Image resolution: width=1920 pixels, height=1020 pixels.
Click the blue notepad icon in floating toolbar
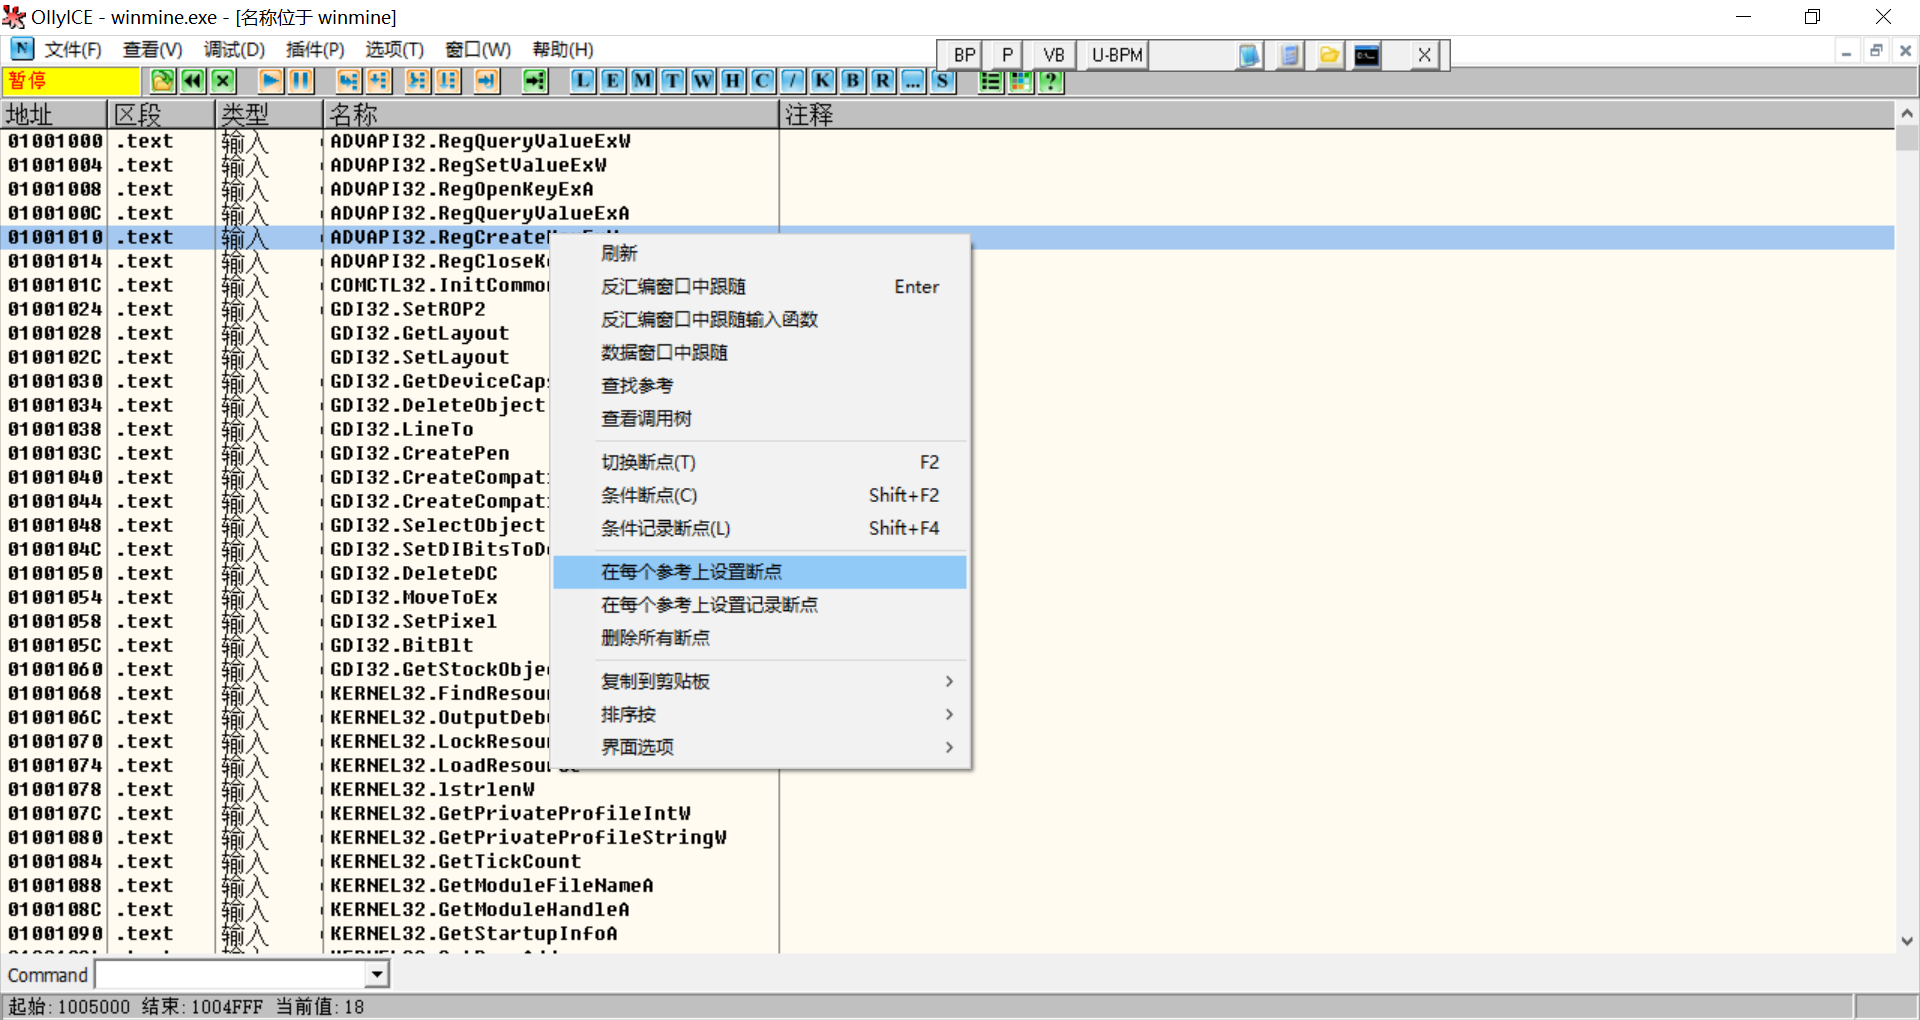coord(1249,55)
